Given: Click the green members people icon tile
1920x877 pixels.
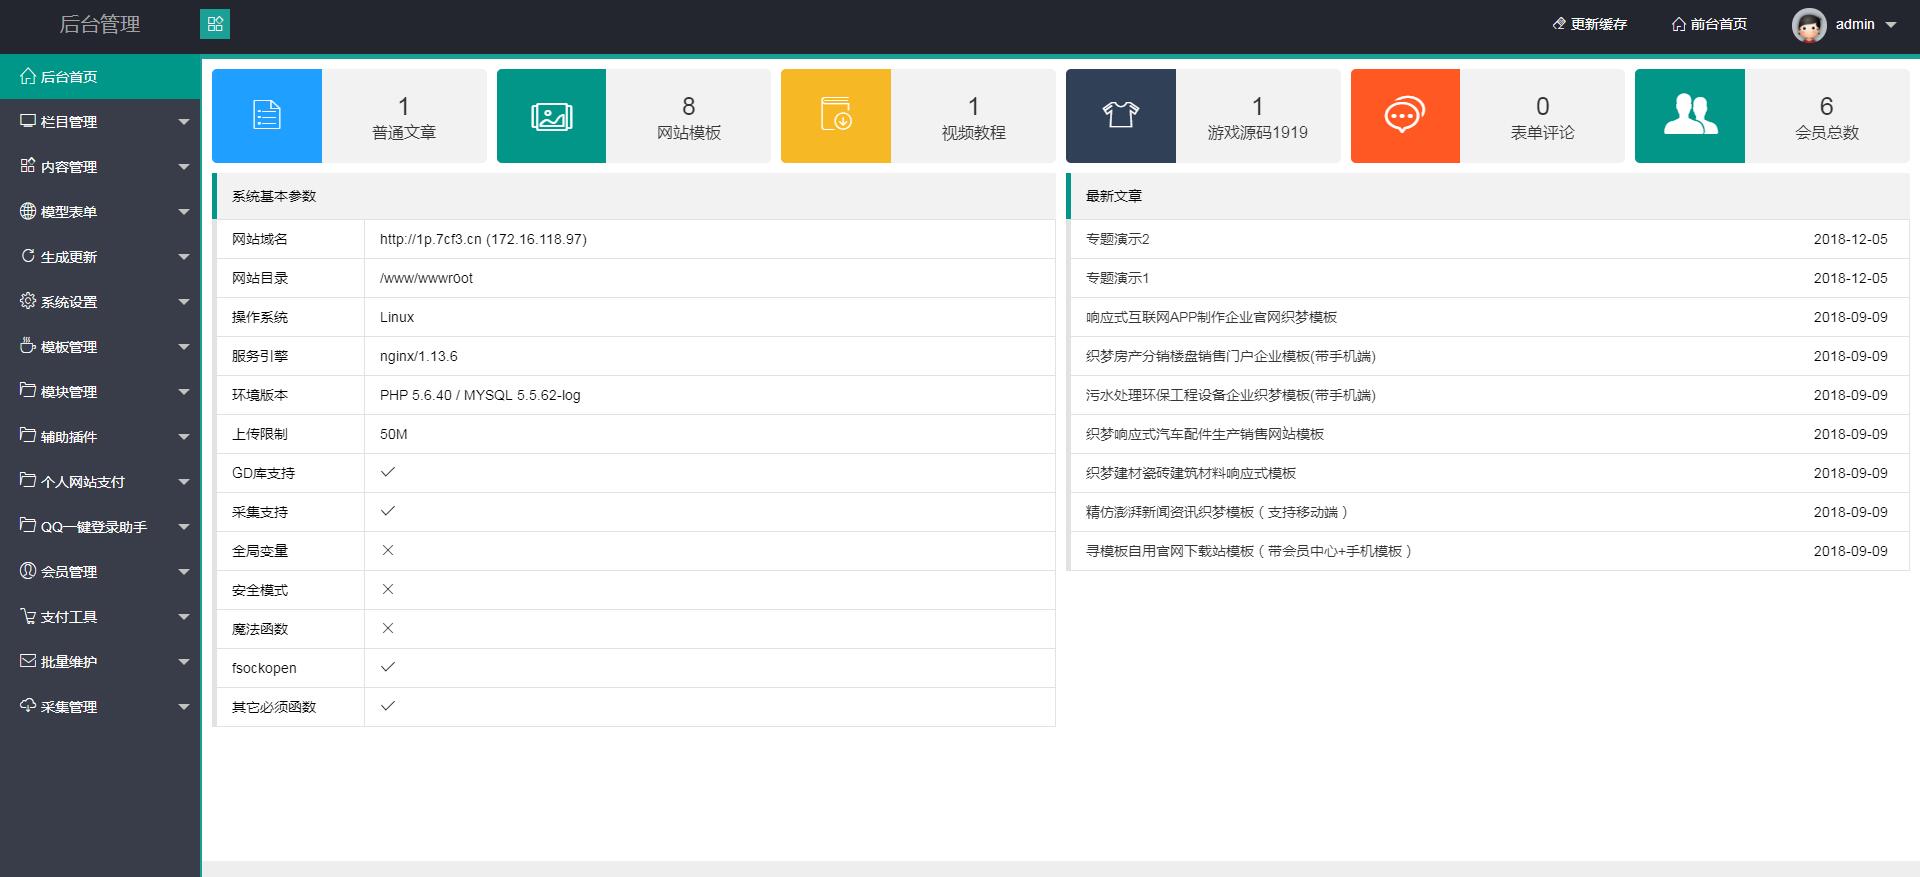Looking at the screenshot, I should (1689, 115).
